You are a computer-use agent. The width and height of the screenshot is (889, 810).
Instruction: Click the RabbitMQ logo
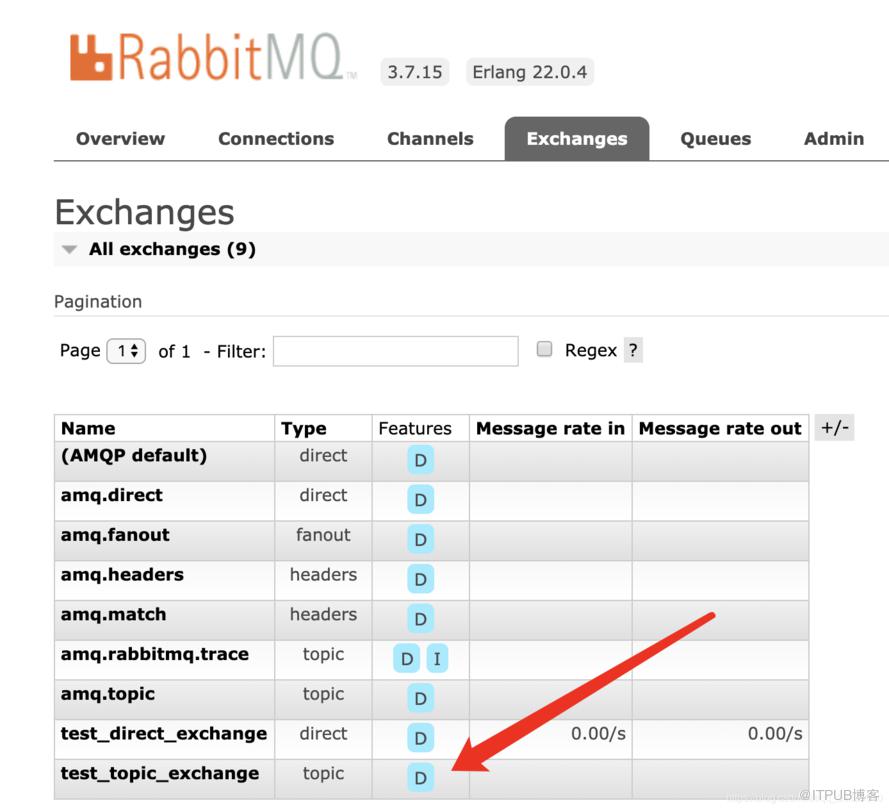(x=213, y=57)
